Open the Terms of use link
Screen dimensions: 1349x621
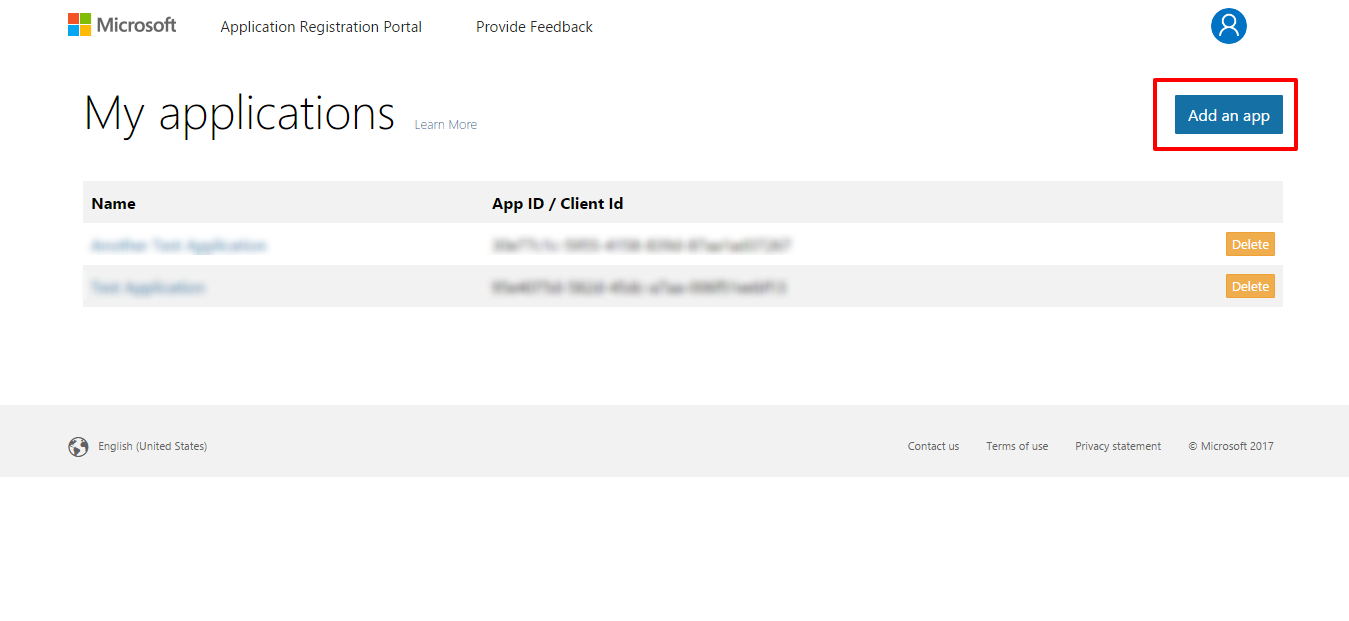[1017, 446]
